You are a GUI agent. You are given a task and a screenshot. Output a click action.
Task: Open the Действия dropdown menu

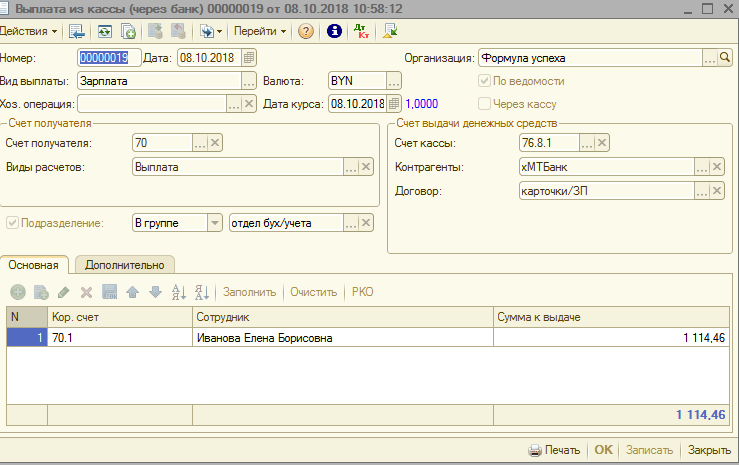point(28,31)
